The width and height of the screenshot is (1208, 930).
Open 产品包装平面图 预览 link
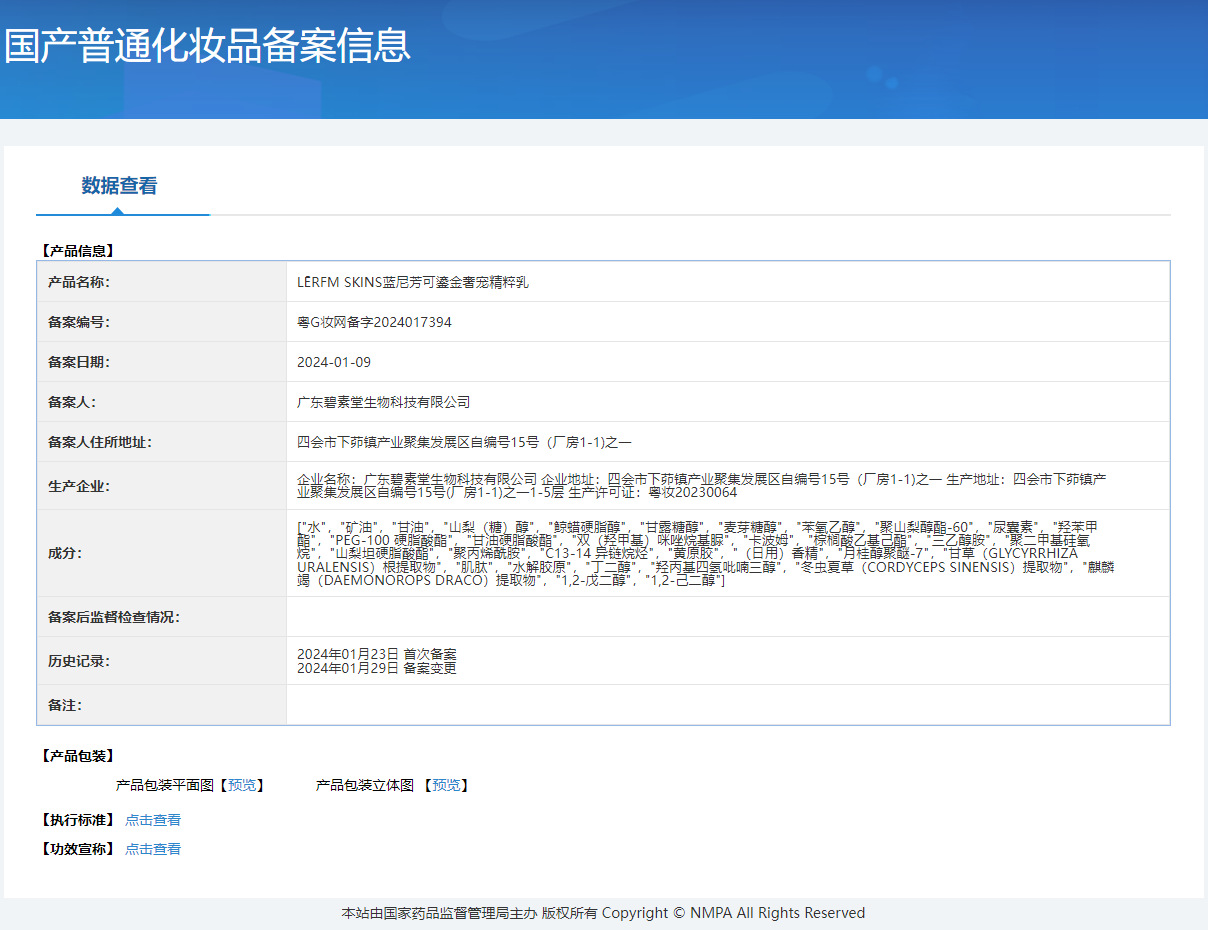[x=242, y=786]
